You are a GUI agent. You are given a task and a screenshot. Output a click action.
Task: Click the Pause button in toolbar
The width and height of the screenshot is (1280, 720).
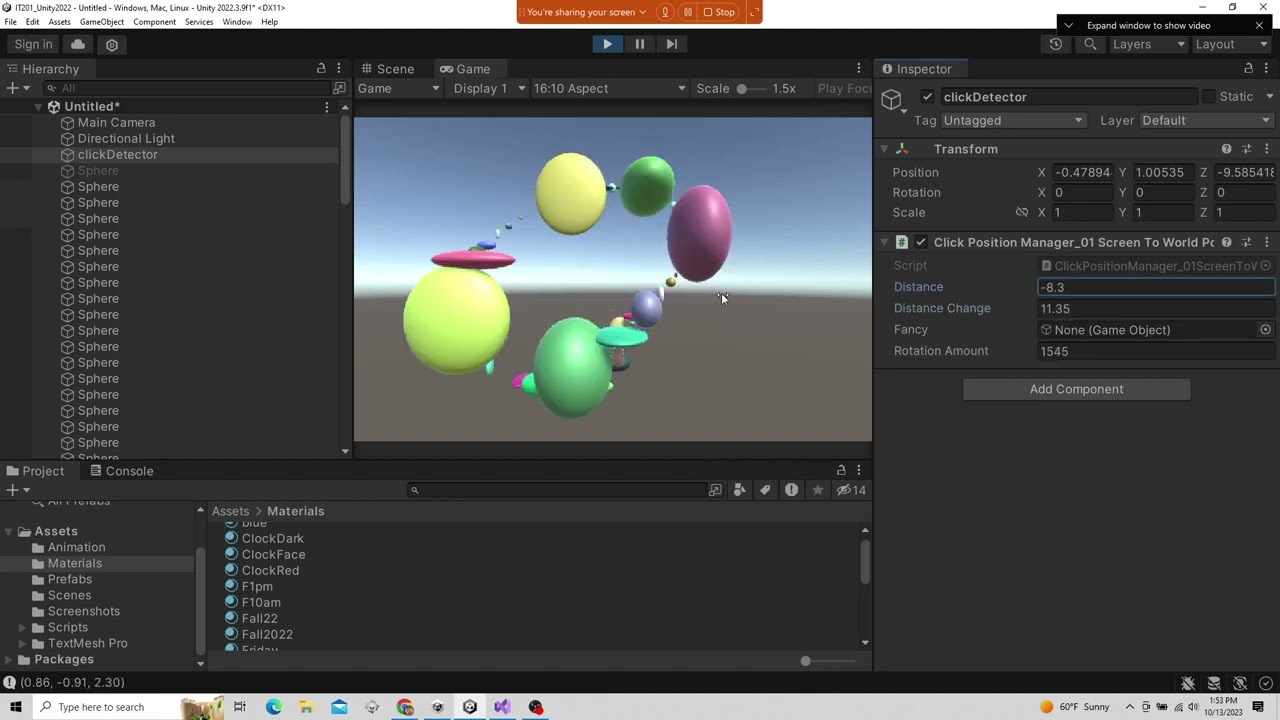(x=639, y=44)
